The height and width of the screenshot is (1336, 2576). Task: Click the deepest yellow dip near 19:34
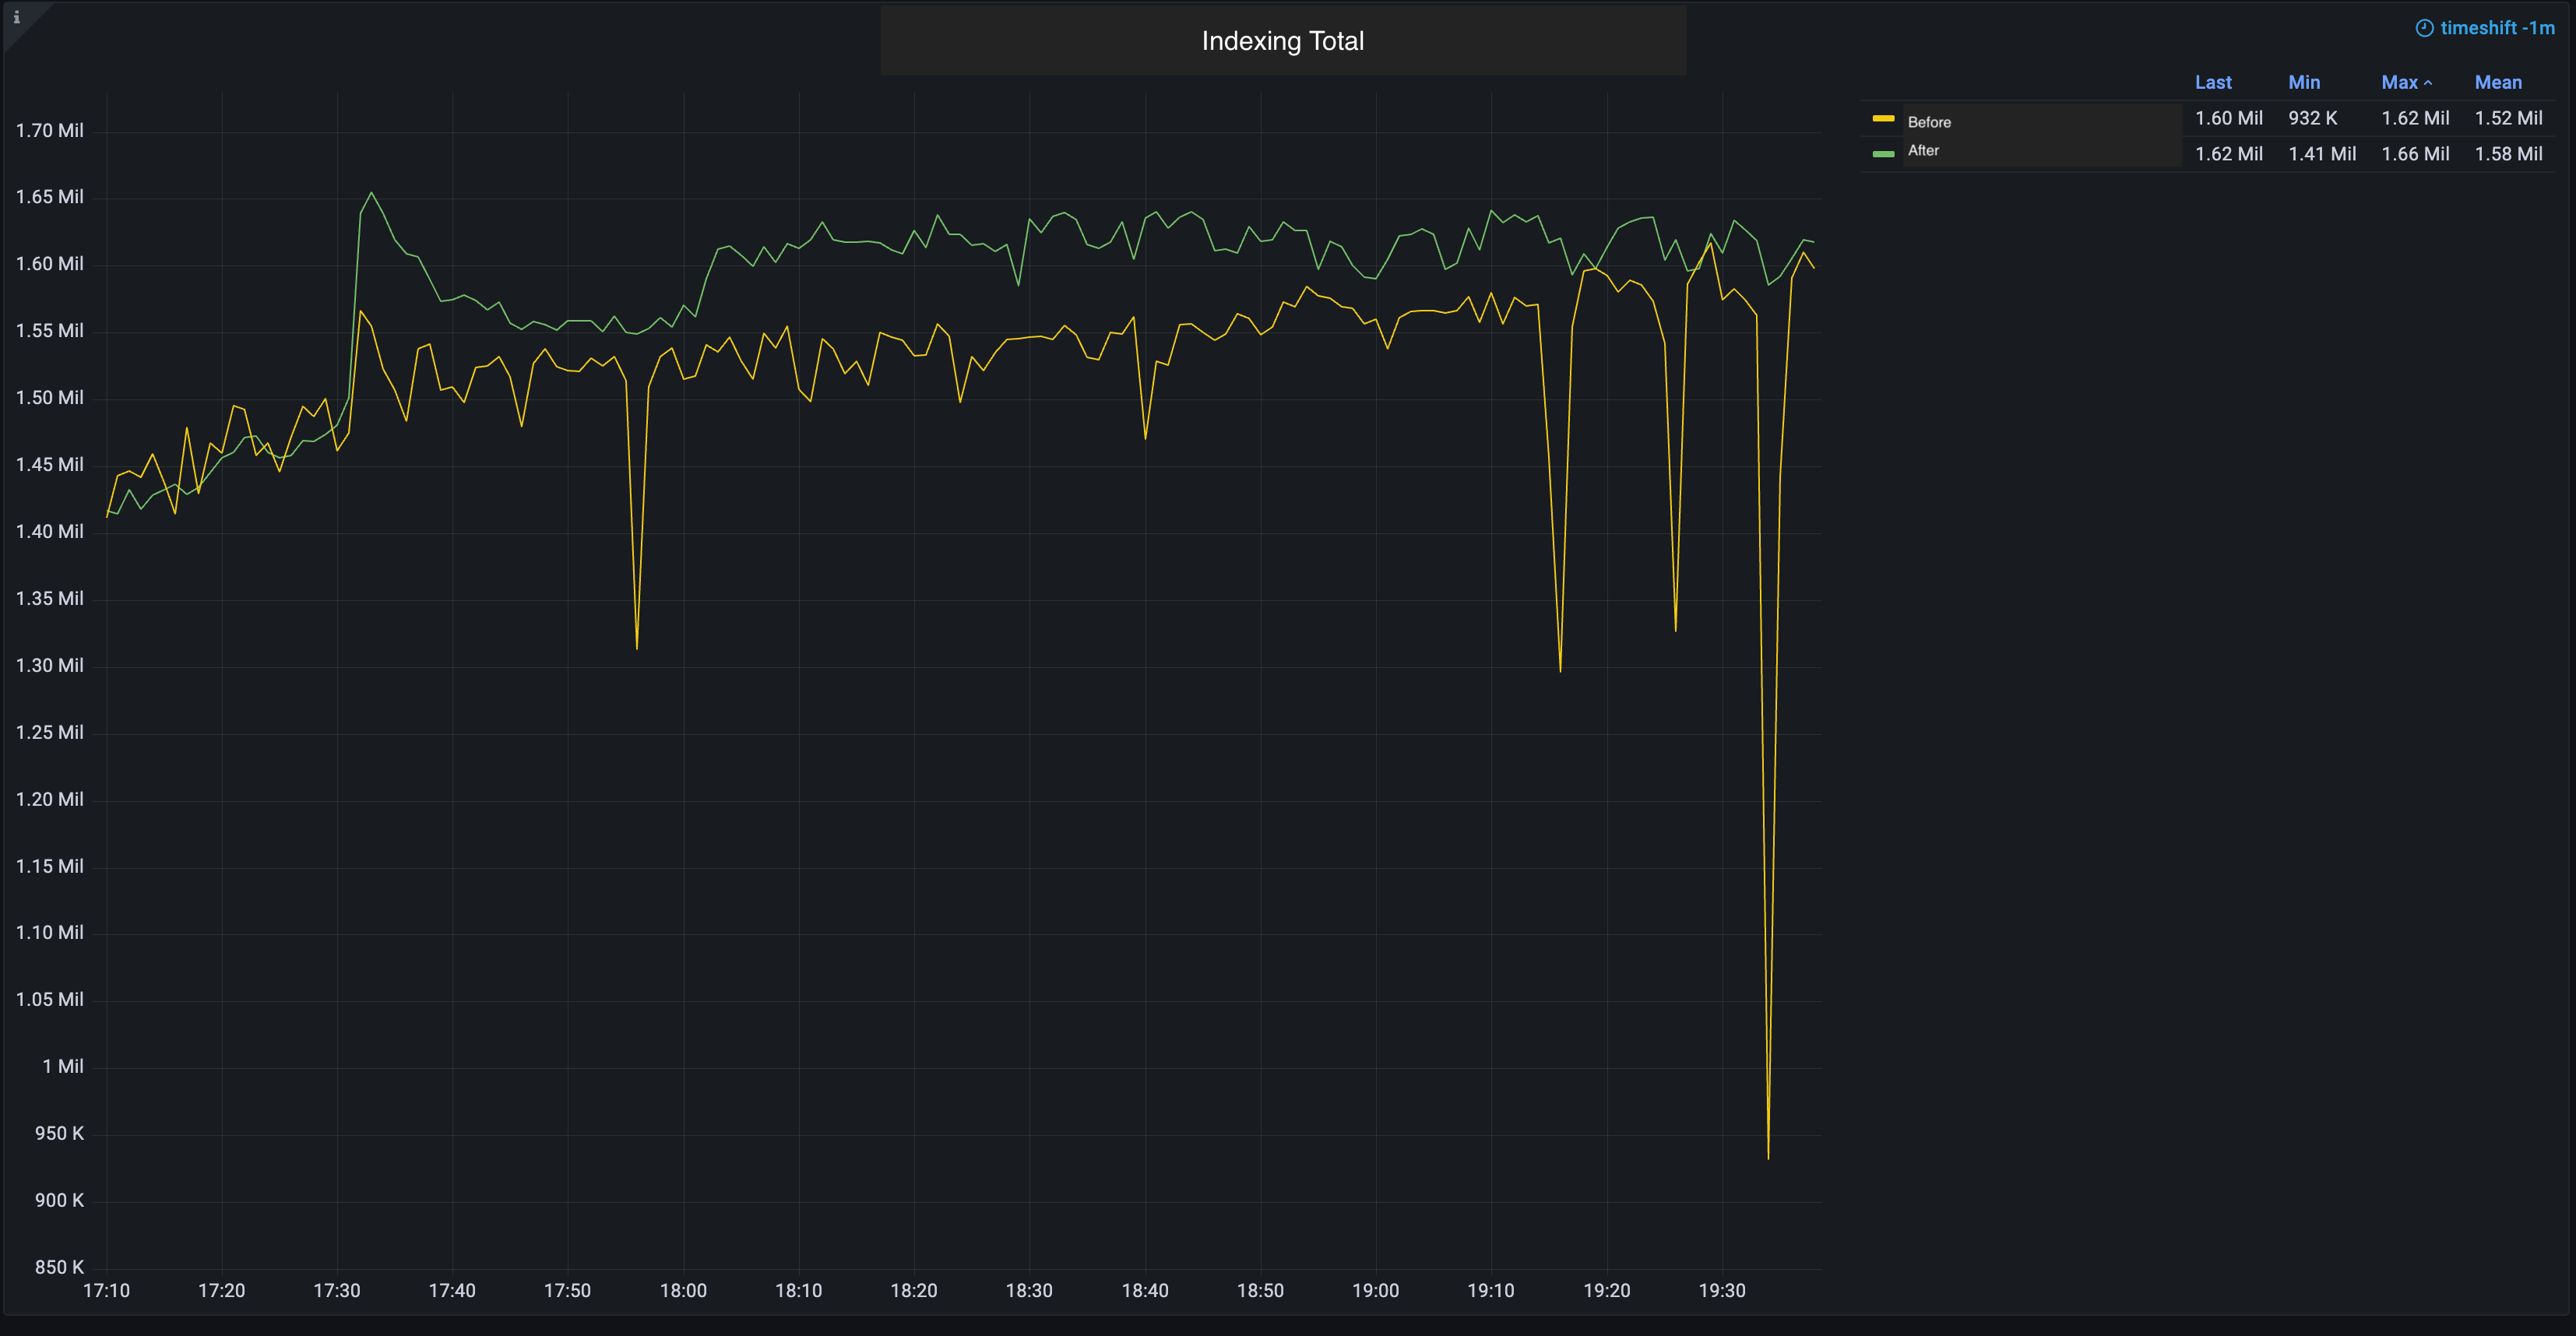click(x=1768, y=1157)
